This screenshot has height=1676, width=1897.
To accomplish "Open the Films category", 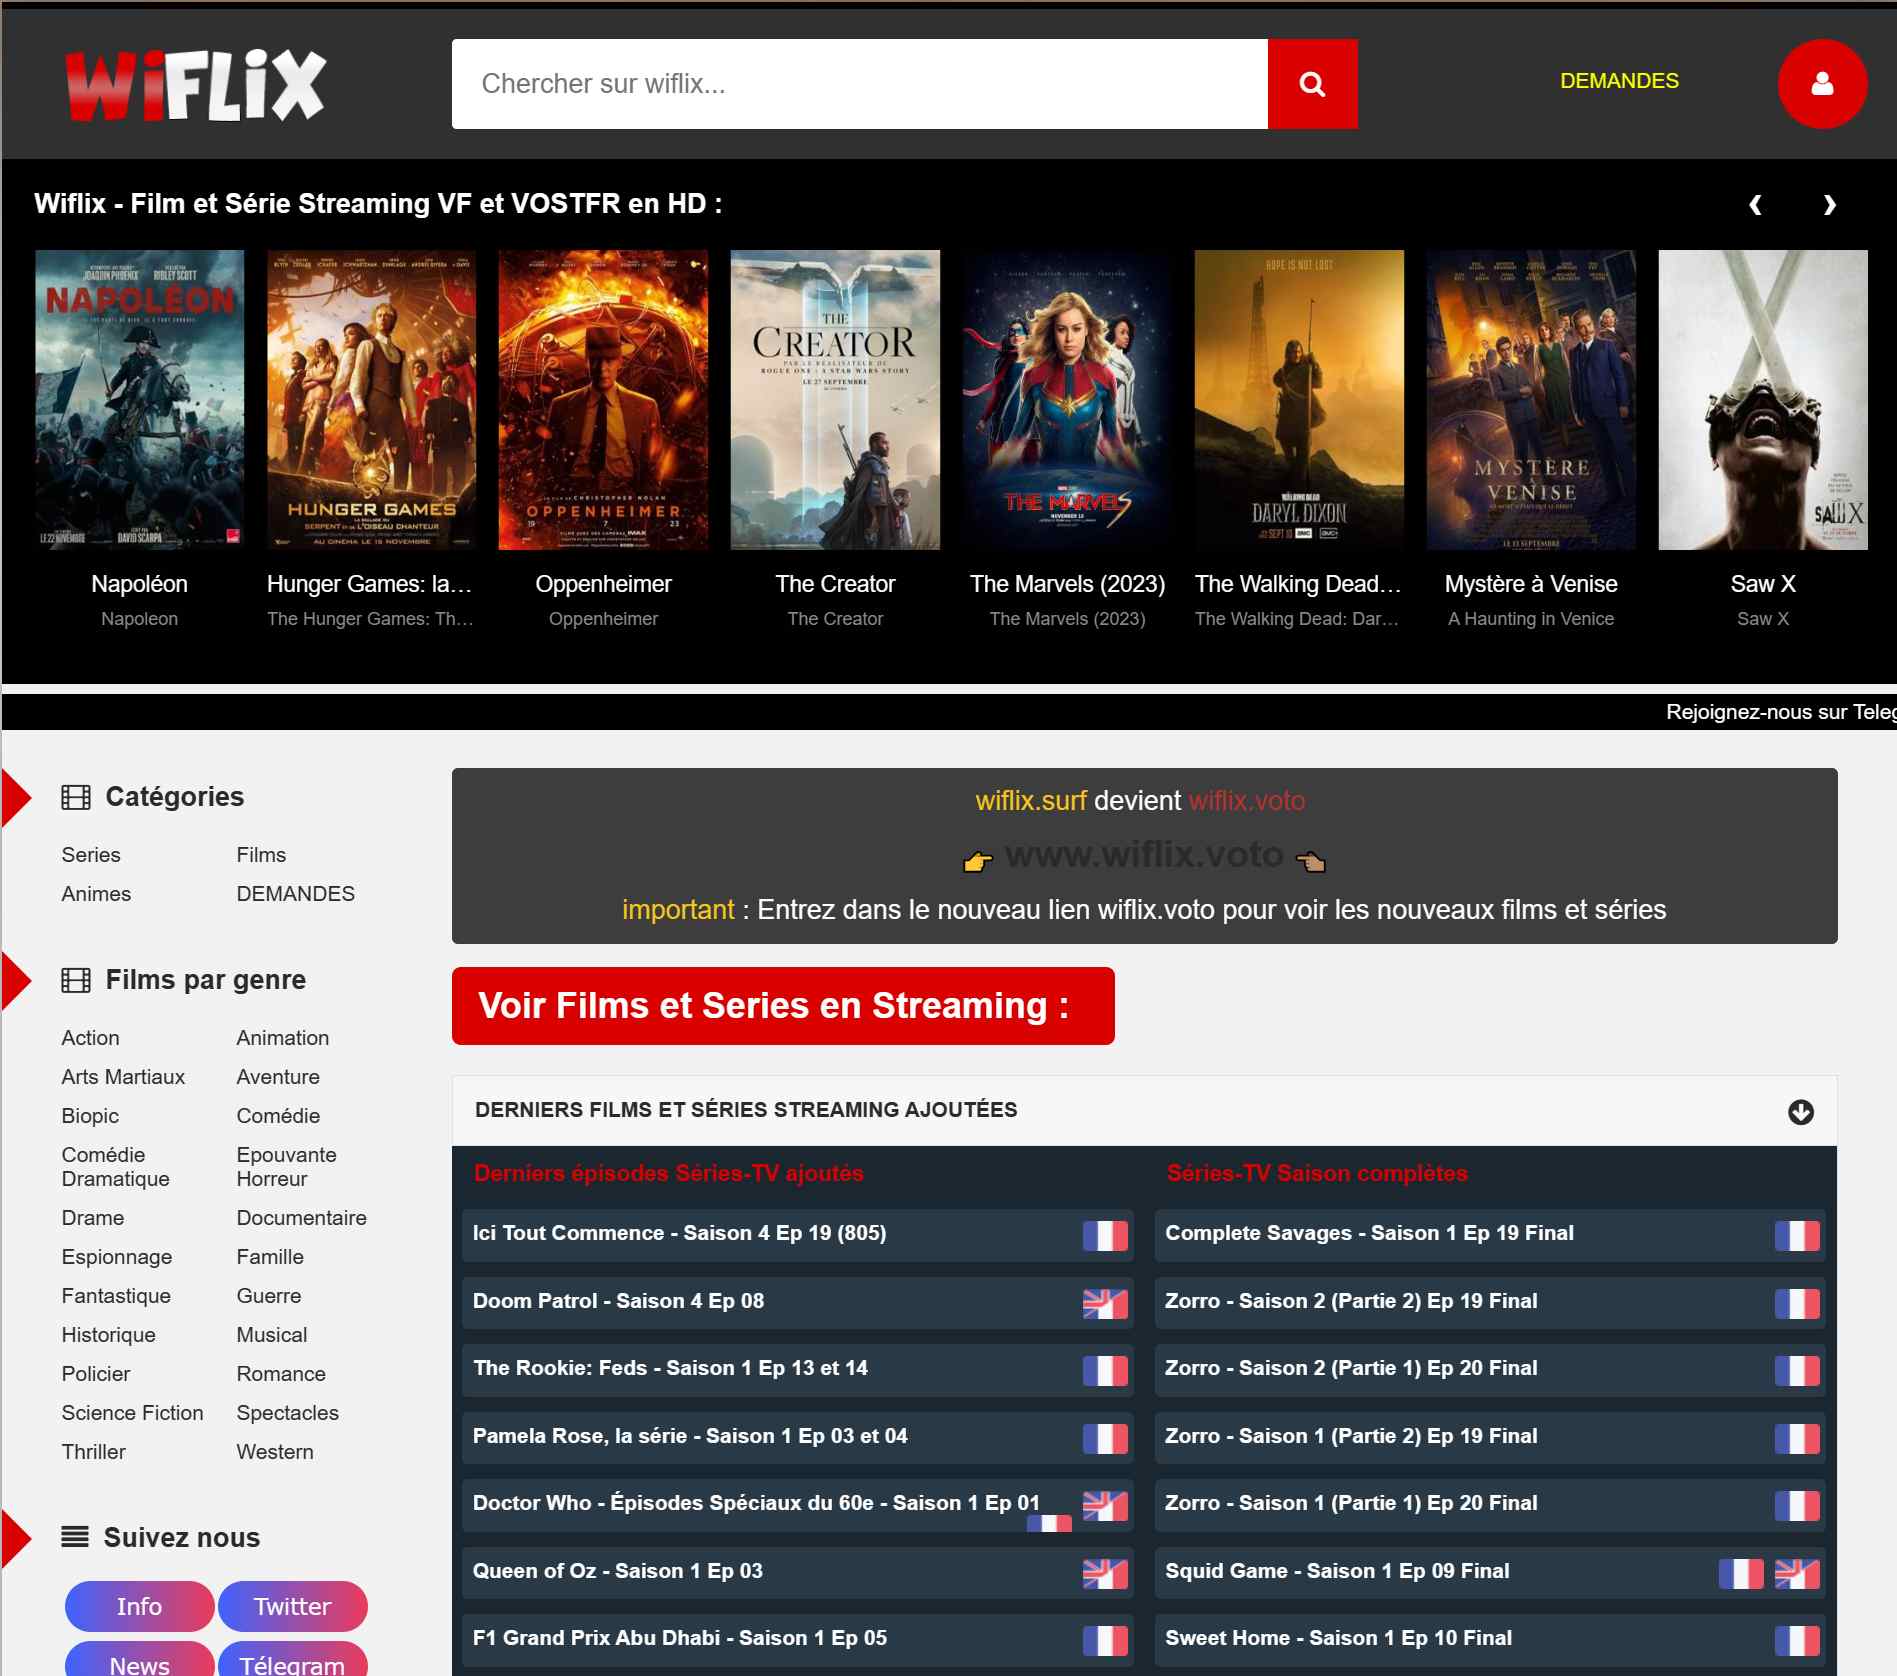I will (x=261, y=855).
